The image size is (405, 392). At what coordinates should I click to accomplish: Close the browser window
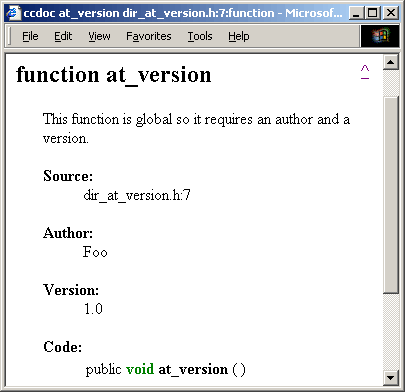tap(391, 13)
